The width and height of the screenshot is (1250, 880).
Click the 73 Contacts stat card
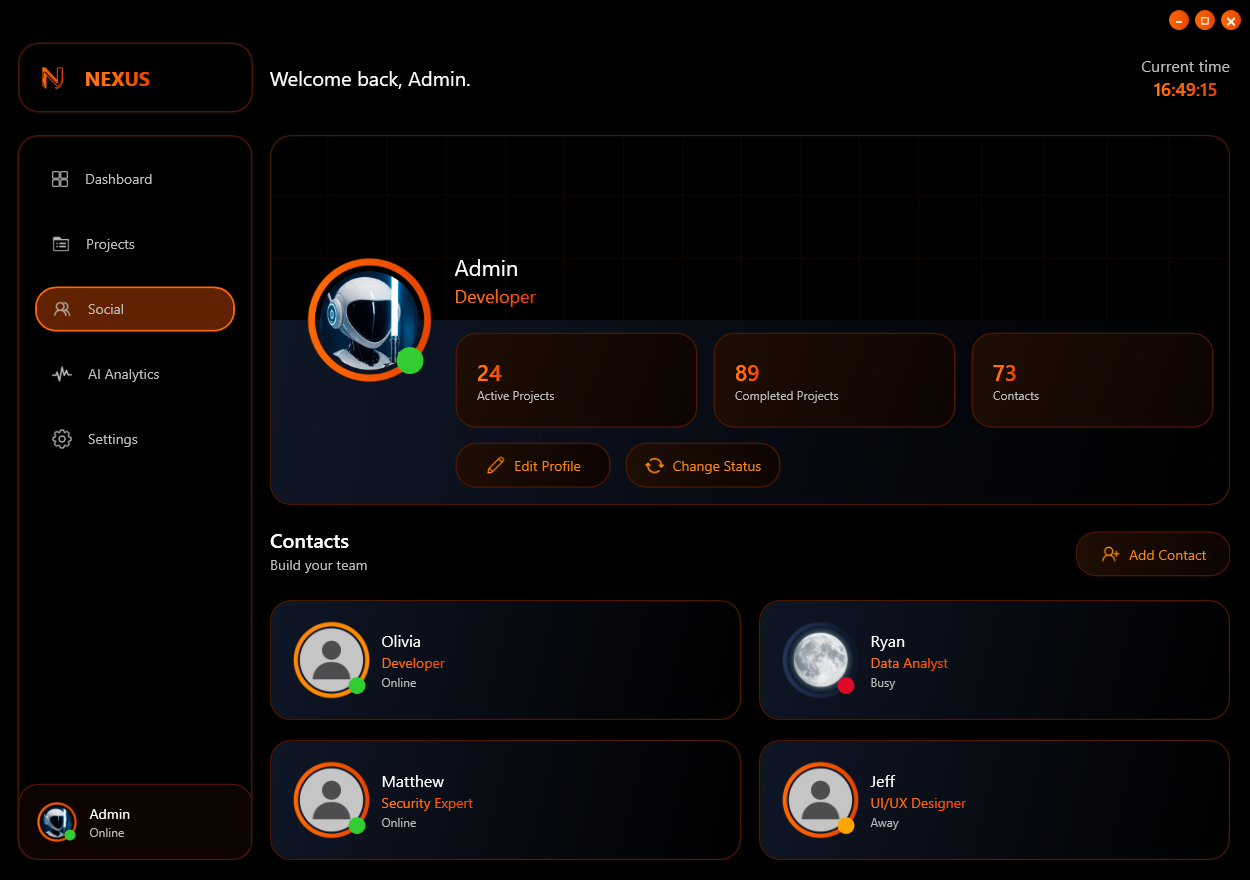1092,380
